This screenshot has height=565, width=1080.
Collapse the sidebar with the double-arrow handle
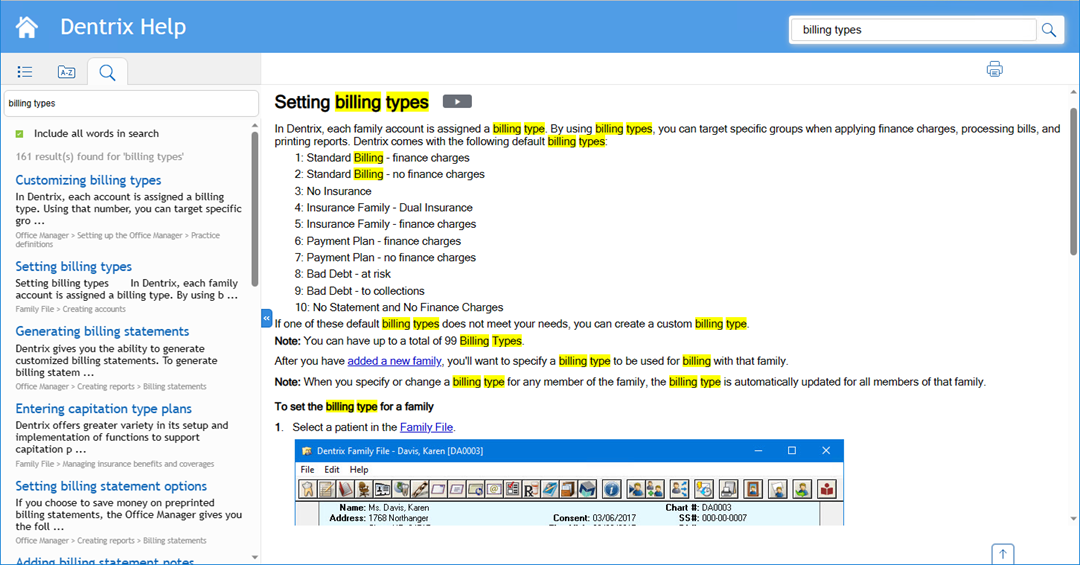click(x=267, y=318)
